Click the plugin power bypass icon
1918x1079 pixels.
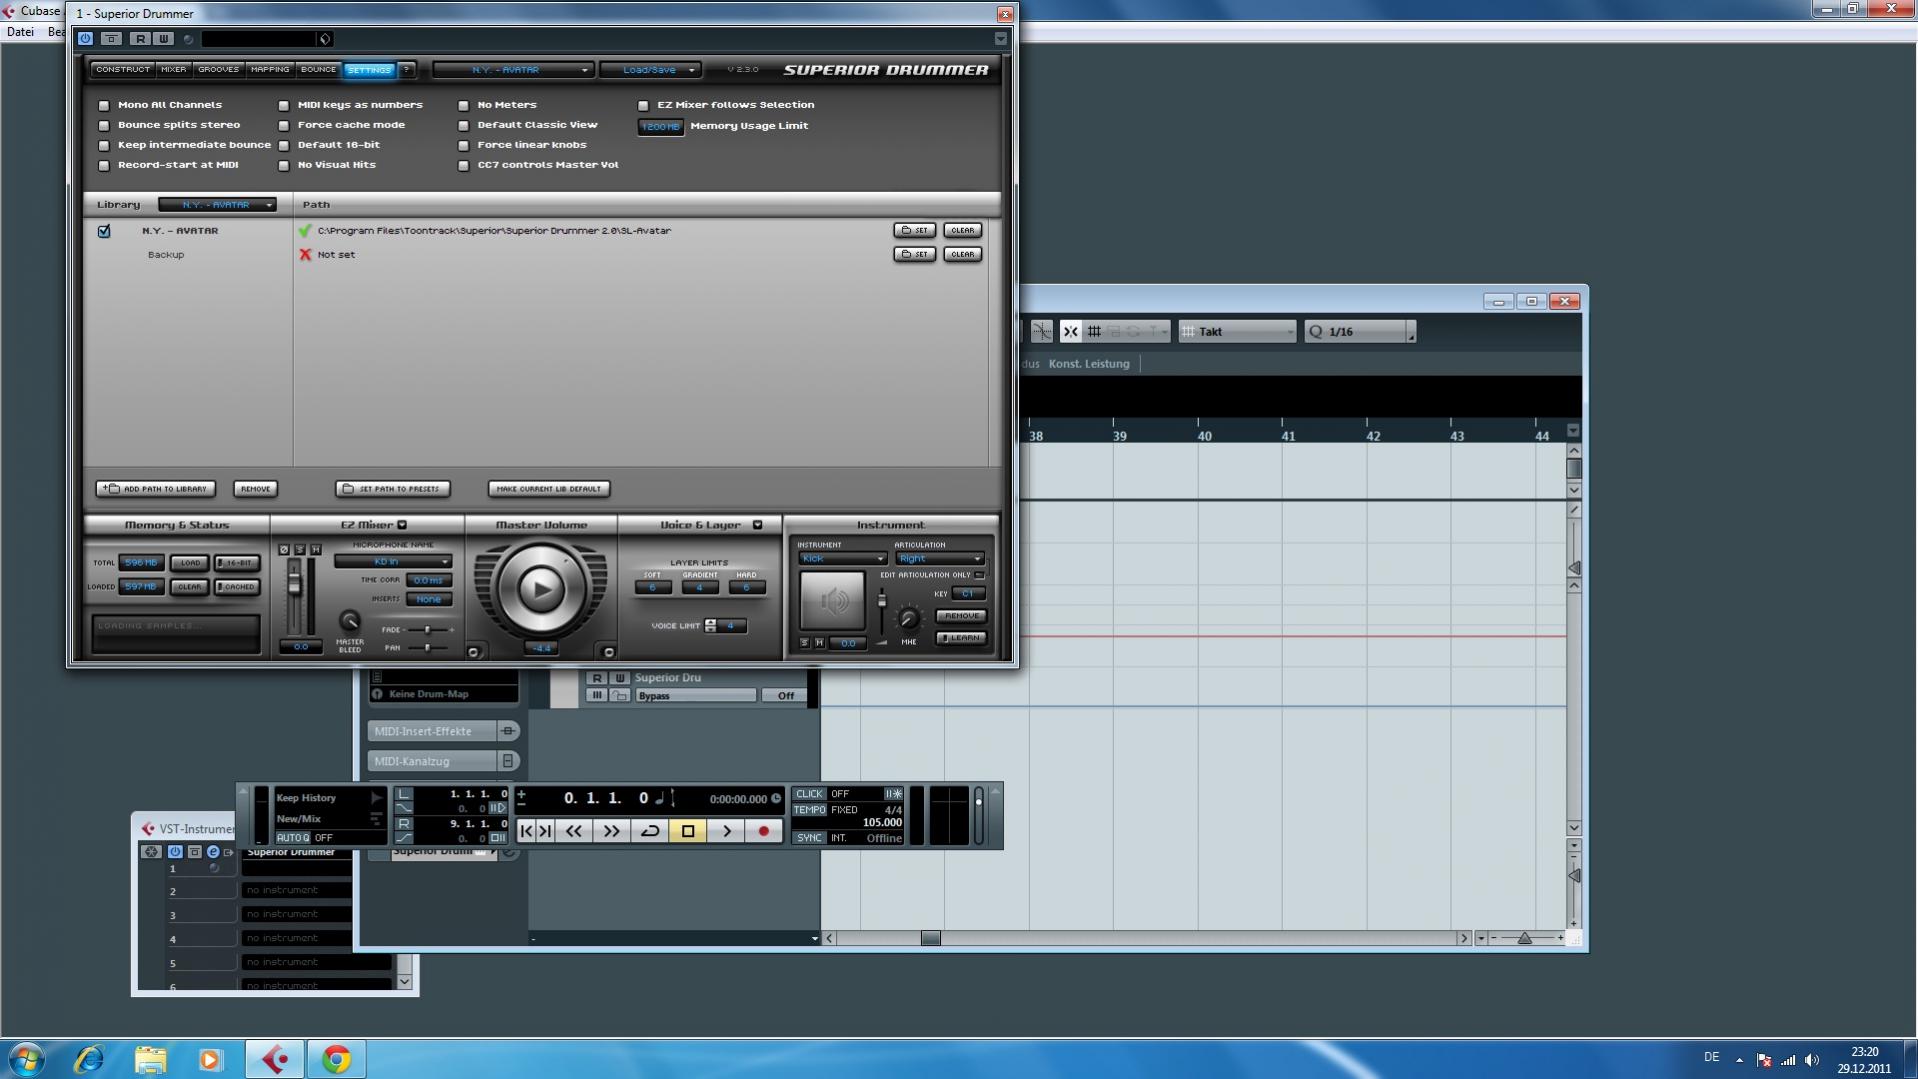pyautogui.click(x=85, y=39)
